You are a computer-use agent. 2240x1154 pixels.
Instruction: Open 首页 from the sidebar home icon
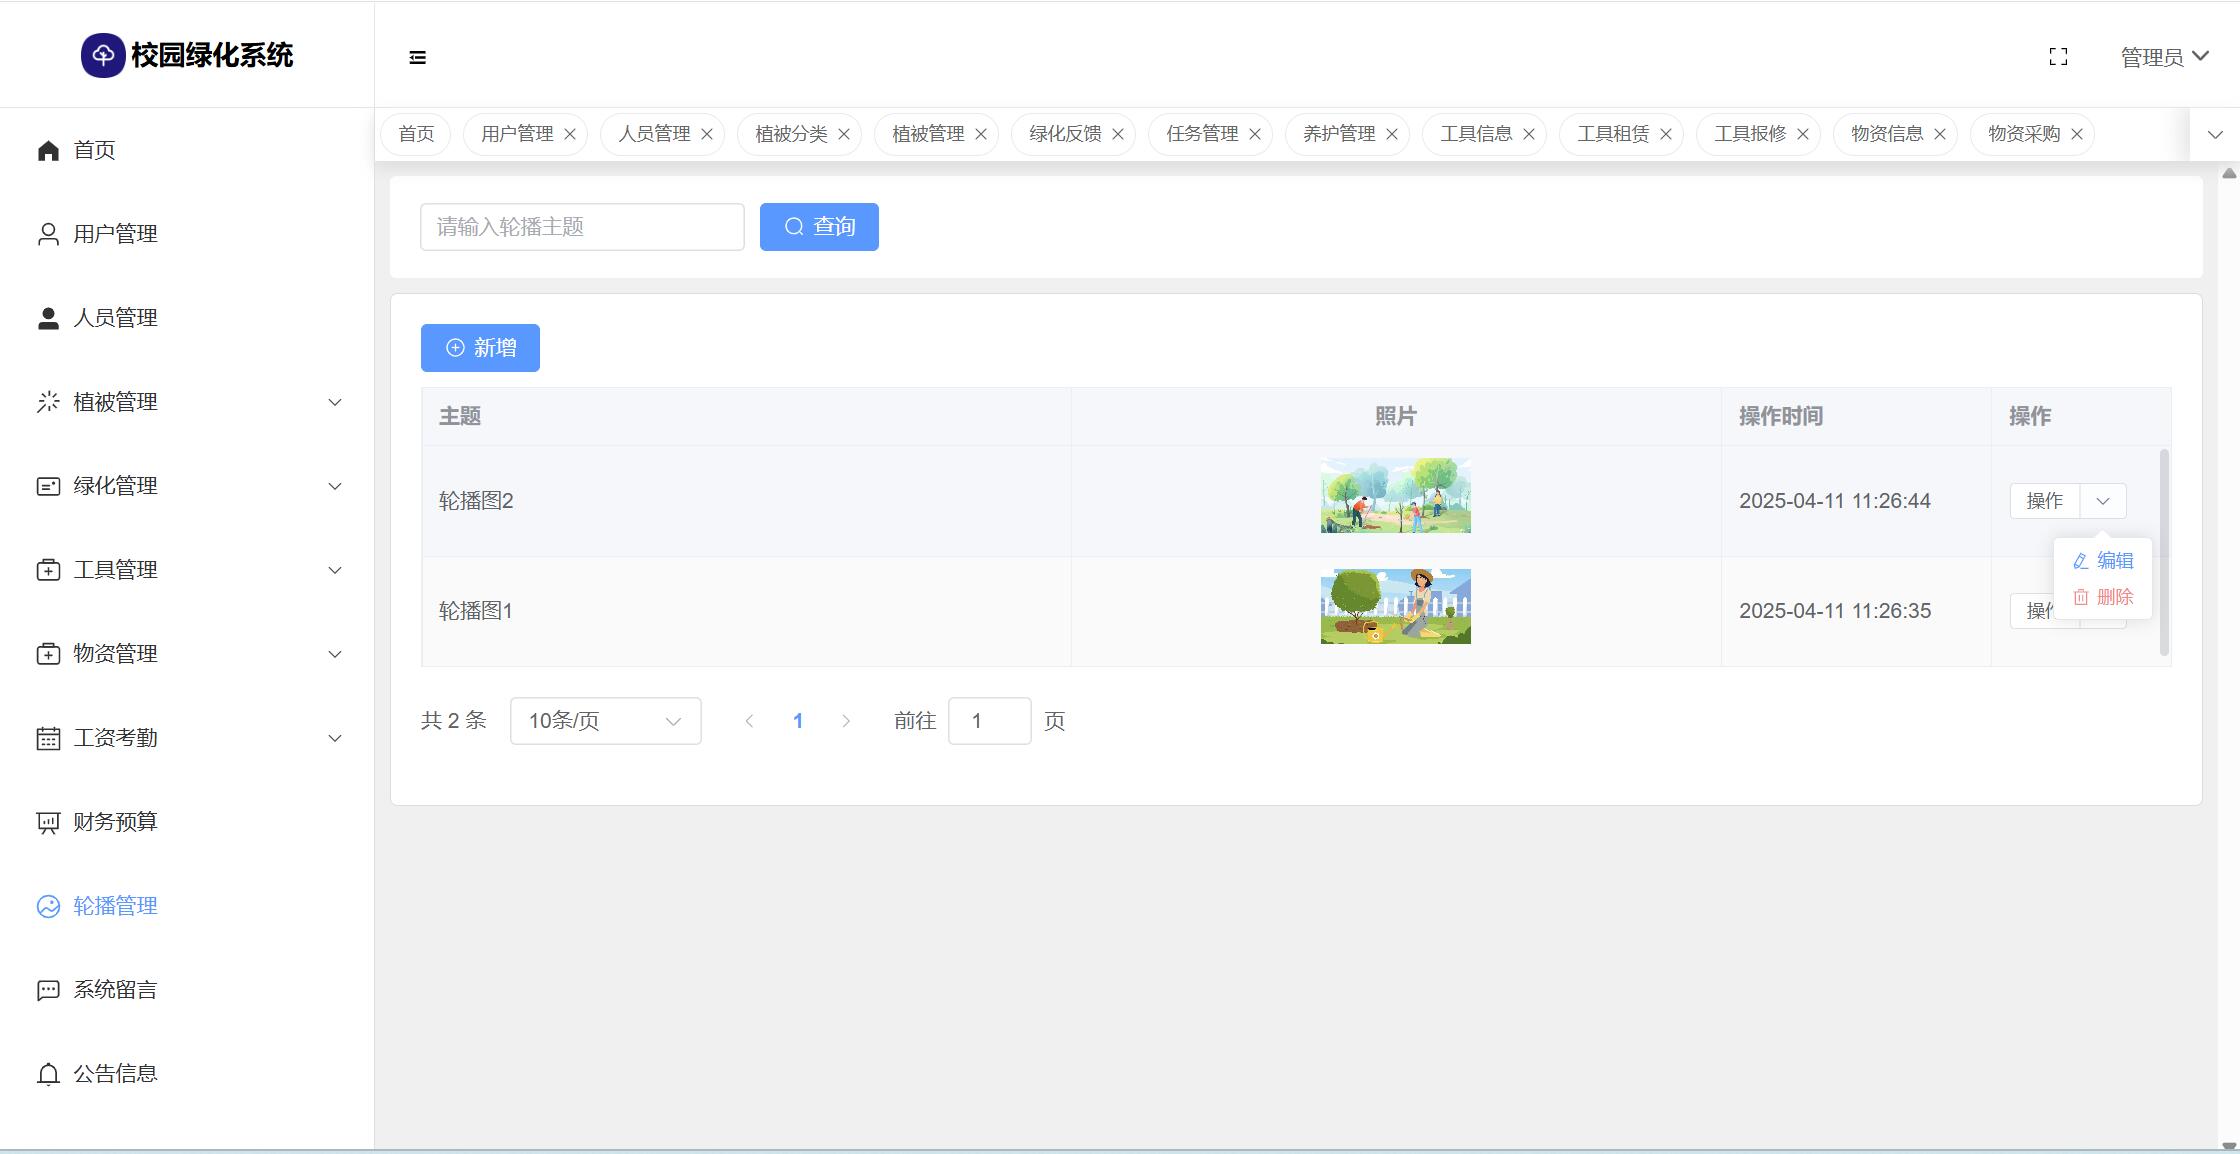48,150
